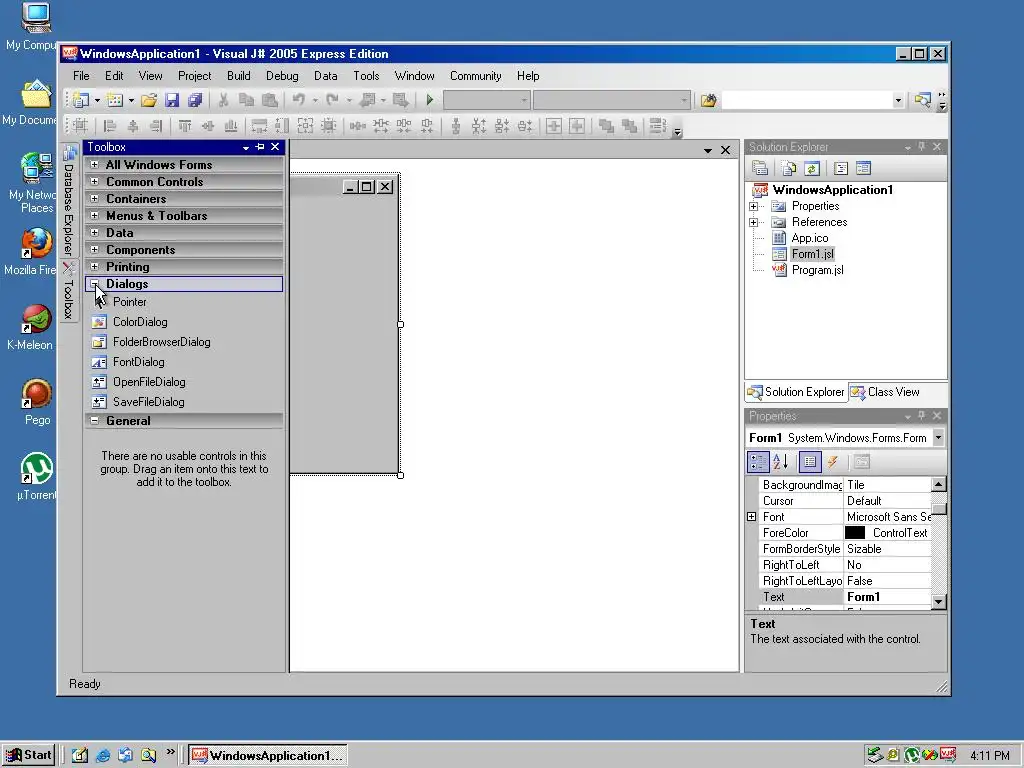Open the Database Explorer side tab
The image size is (1024, 768).
click(x=69, y=200)
